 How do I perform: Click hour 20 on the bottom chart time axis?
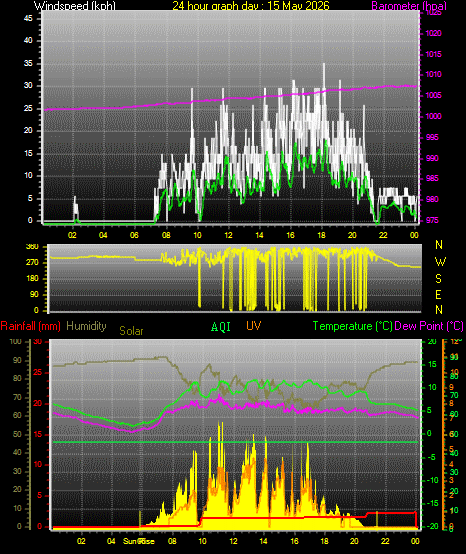coord(354,541)
